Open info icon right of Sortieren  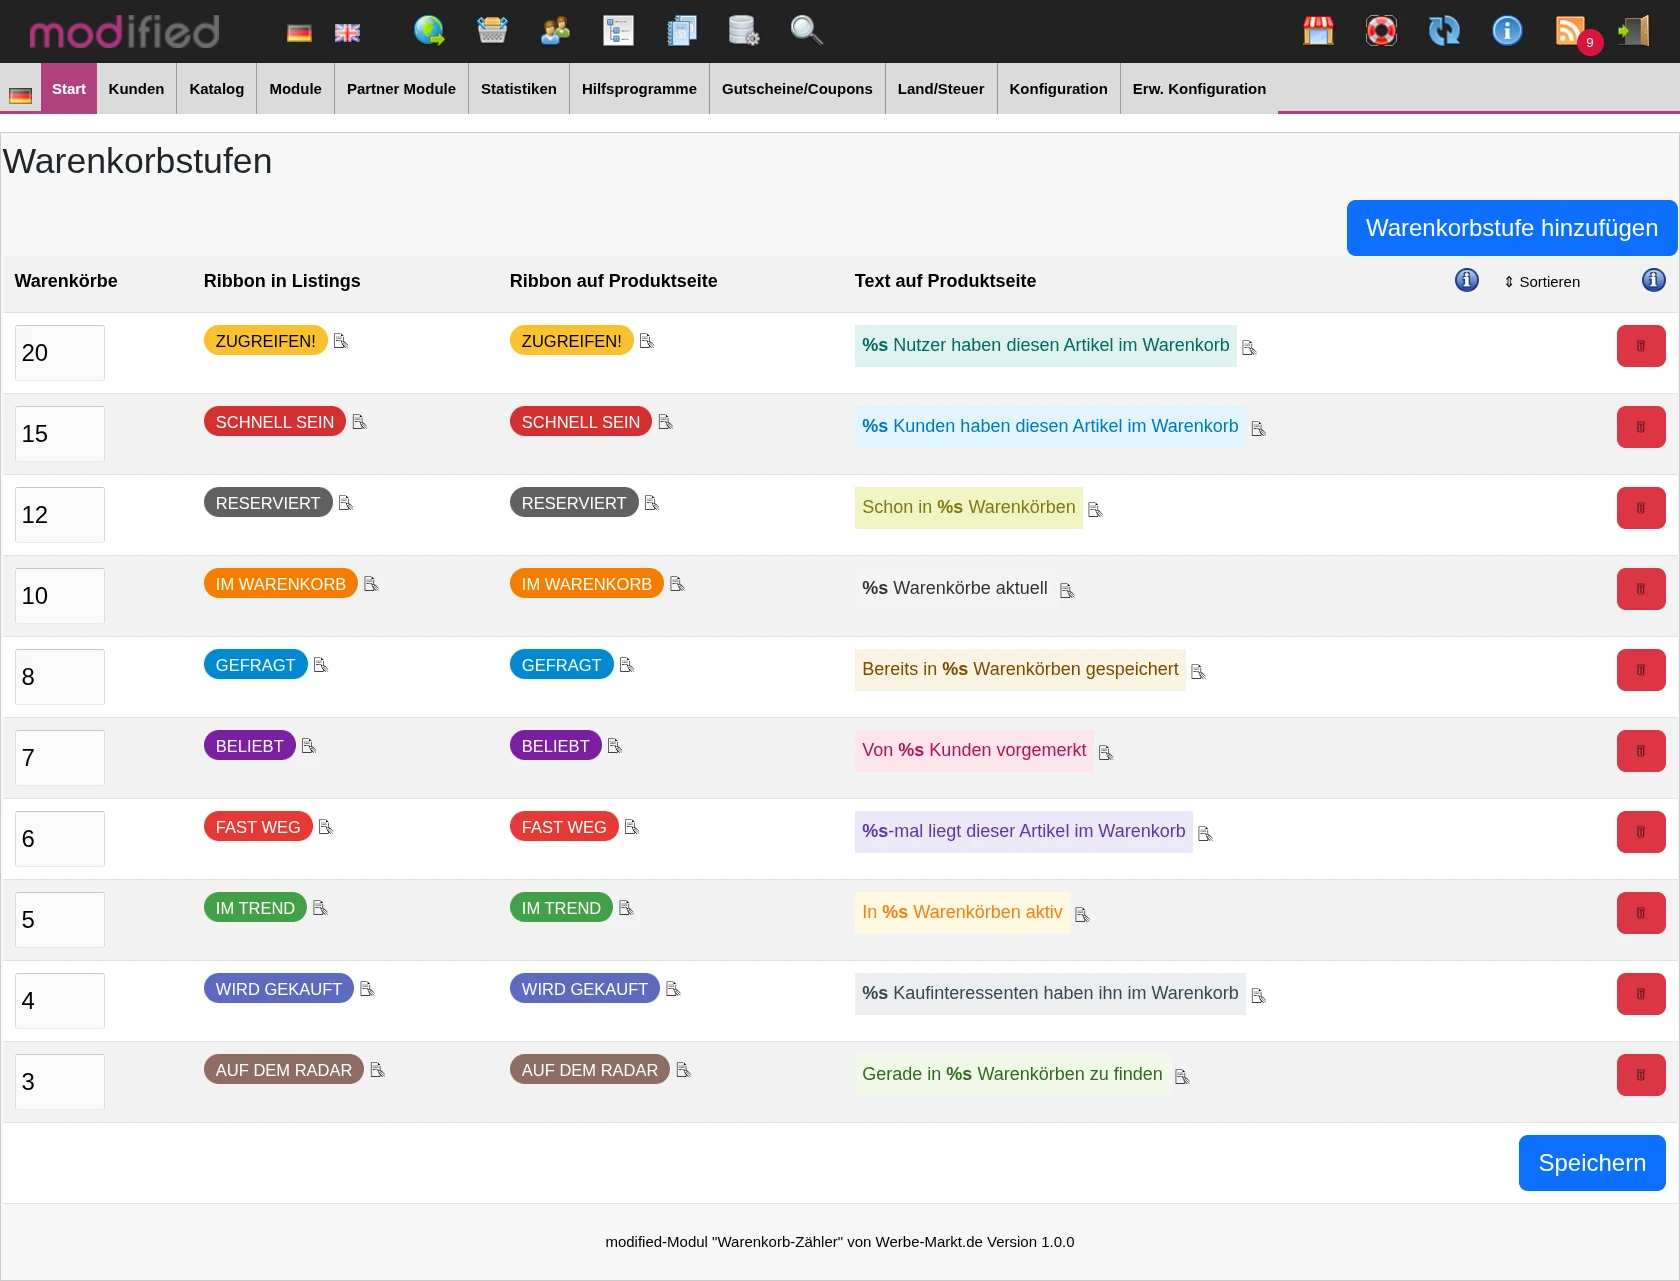[x=1654, y=280]
